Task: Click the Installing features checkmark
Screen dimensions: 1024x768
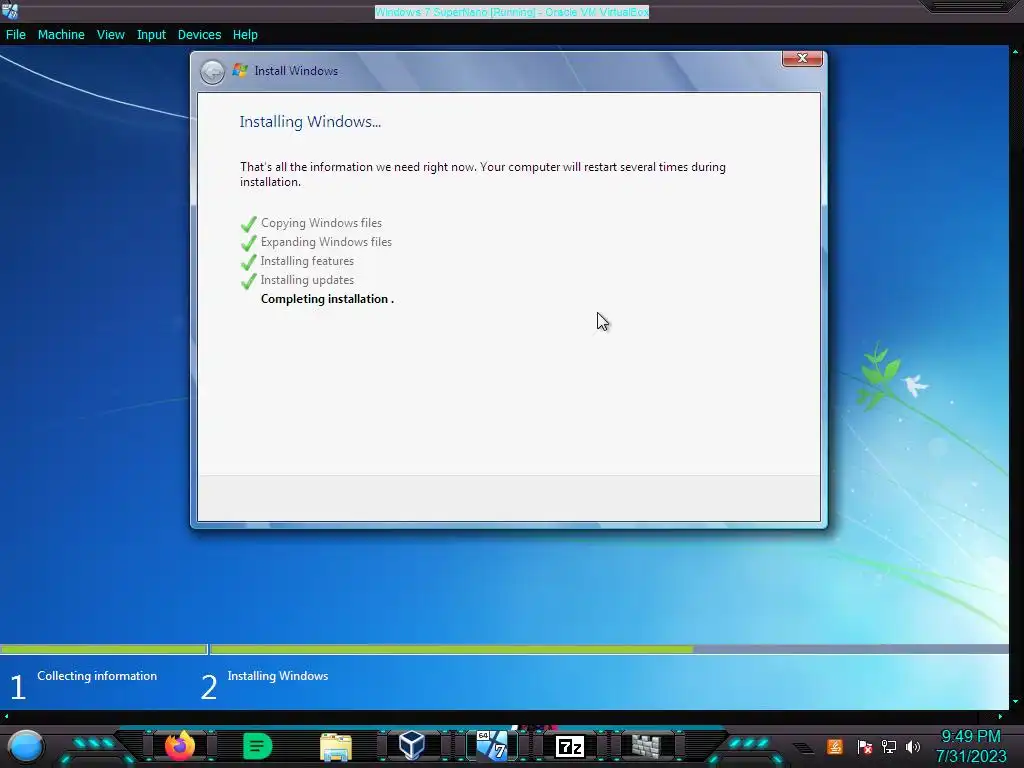Action: 249,261
